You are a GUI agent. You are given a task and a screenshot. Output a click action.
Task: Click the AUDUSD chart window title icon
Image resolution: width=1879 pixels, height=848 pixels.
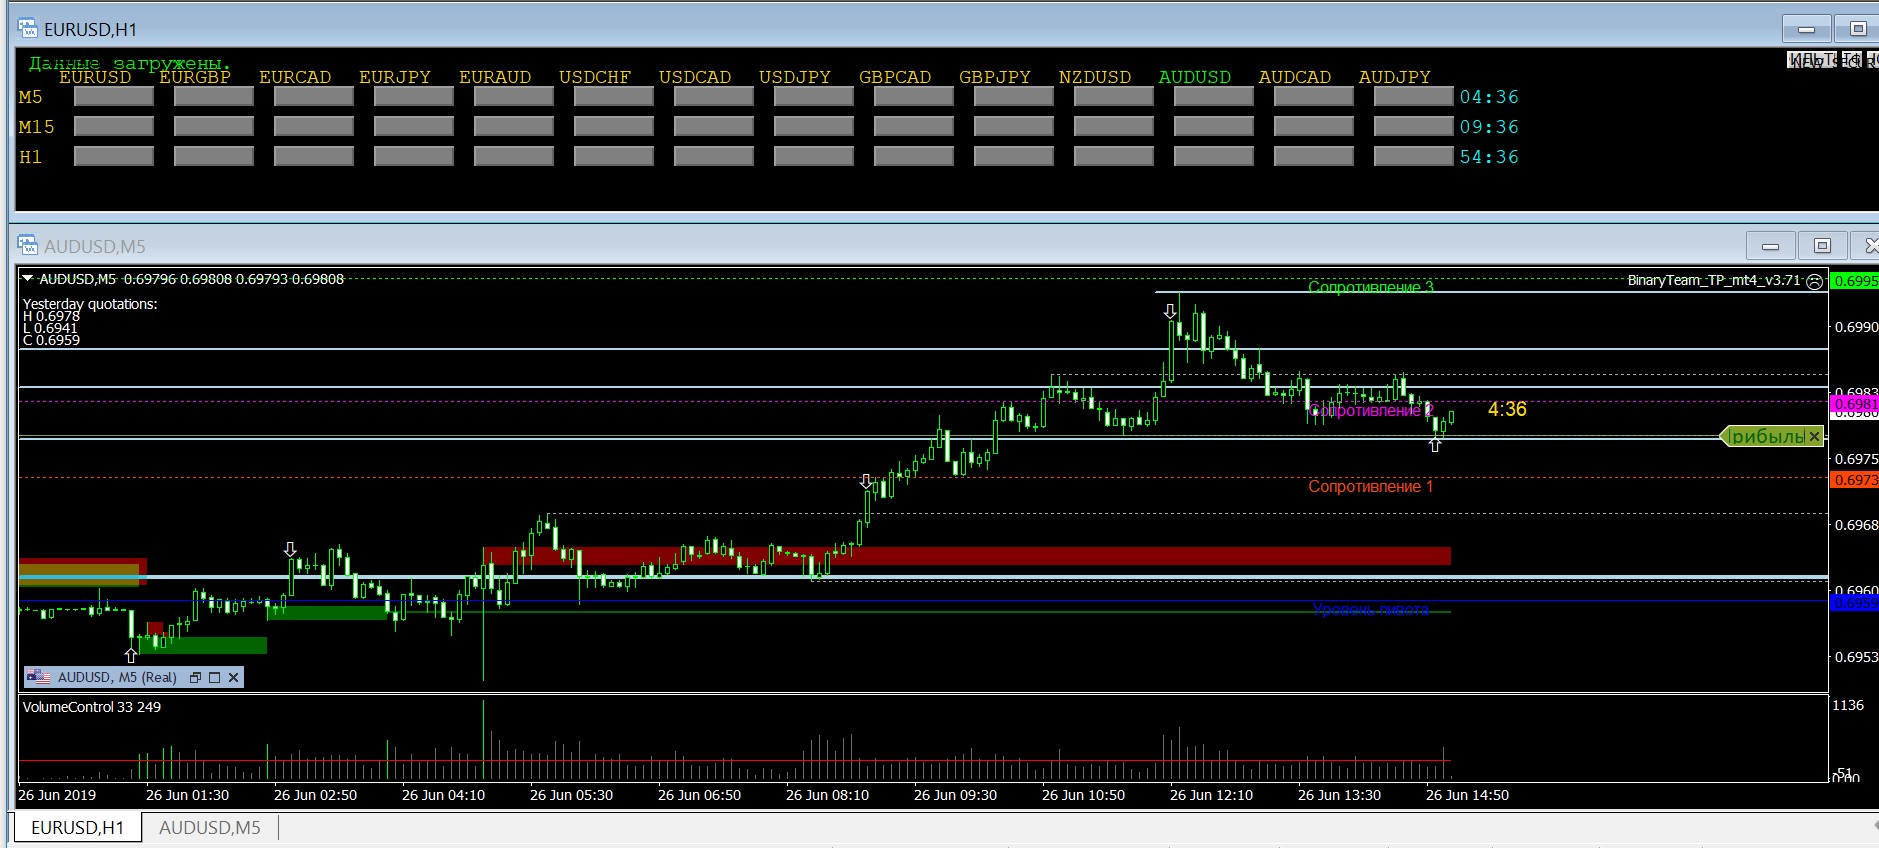27,246
